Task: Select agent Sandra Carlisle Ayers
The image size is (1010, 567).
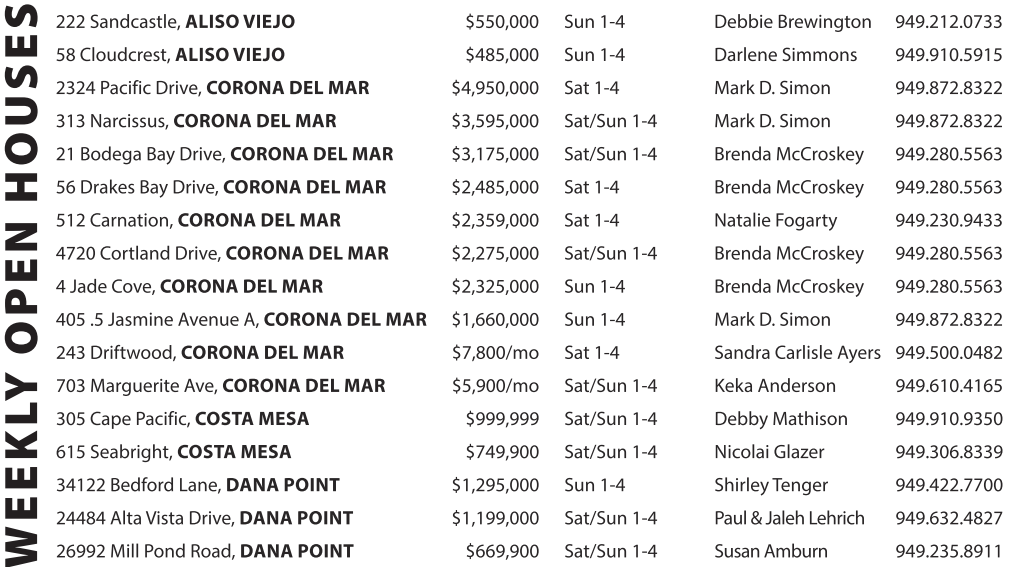Action: (x=797, y=353)
